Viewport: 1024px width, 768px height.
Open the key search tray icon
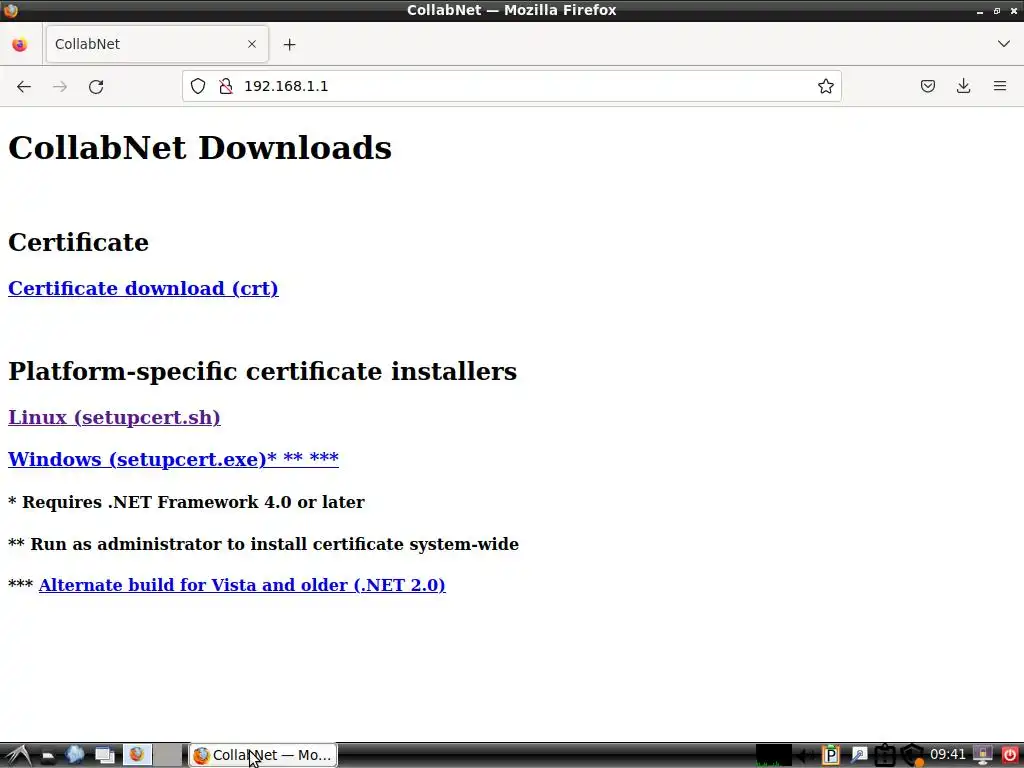pyautogui.click(x=859, y=756)
